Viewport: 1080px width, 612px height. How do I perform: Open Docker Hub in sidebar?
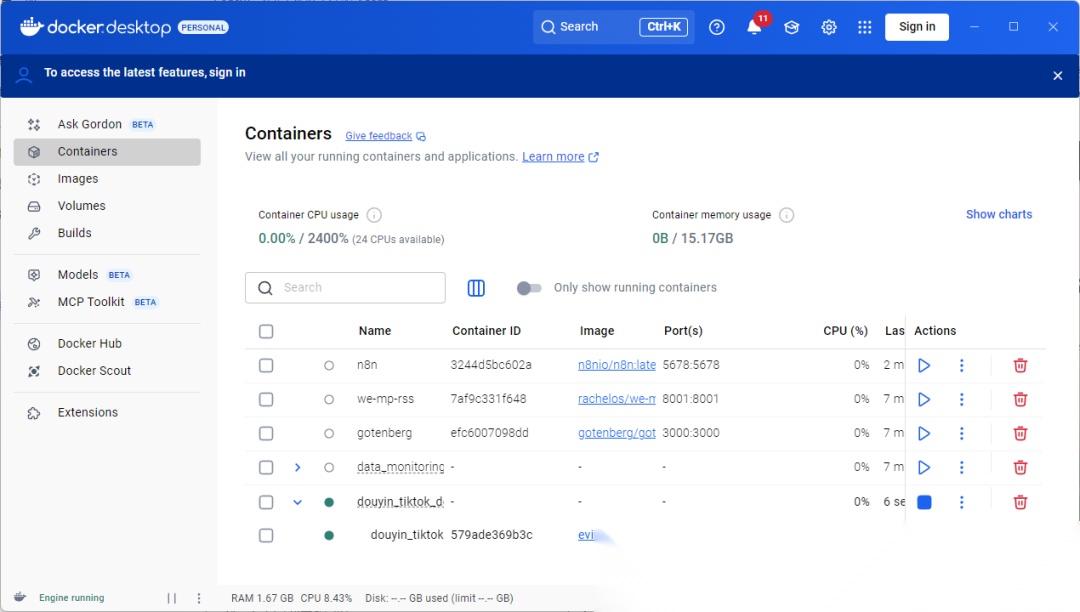[x=107, y=344]
